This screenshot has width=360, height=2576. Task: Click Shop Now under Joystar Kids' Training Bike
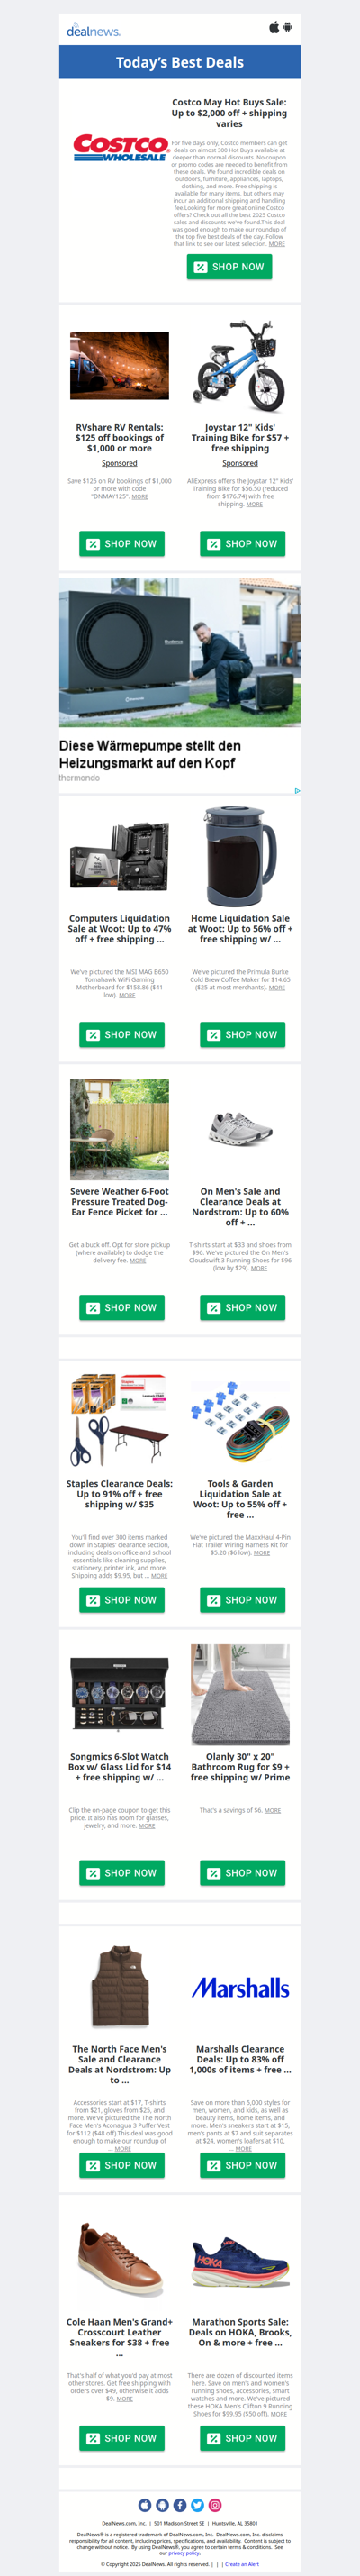[x=242, y=544]
